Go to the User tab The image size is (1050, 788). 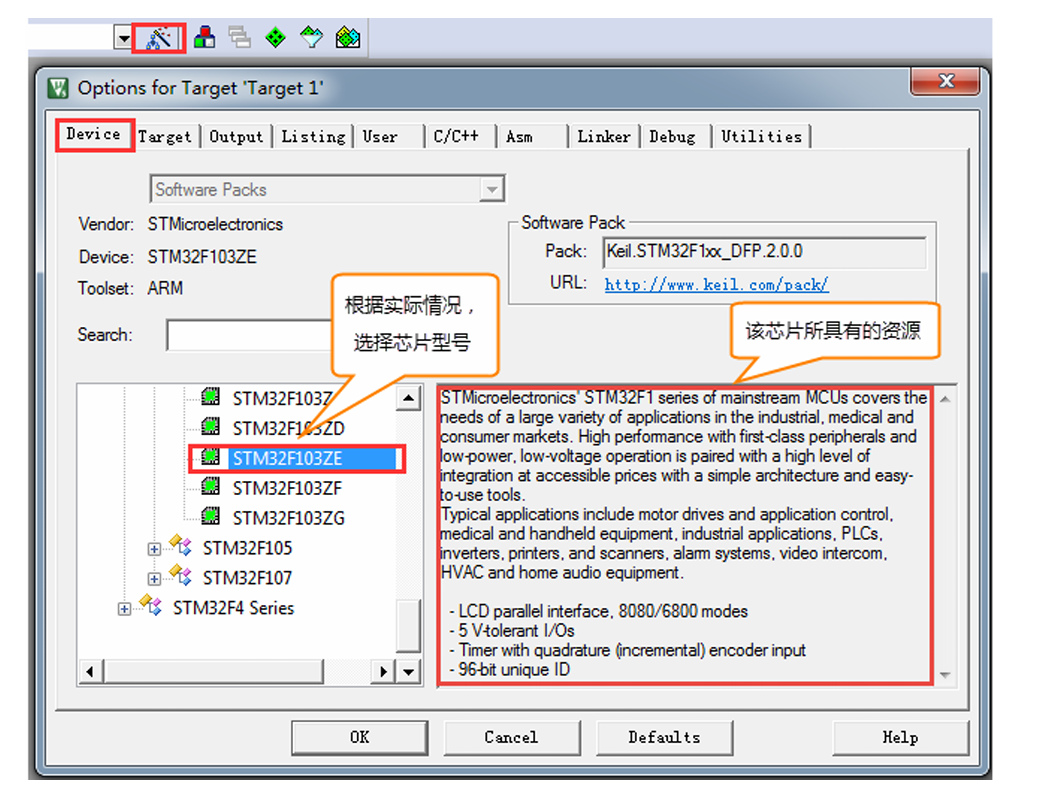click(x=380, y=137)
